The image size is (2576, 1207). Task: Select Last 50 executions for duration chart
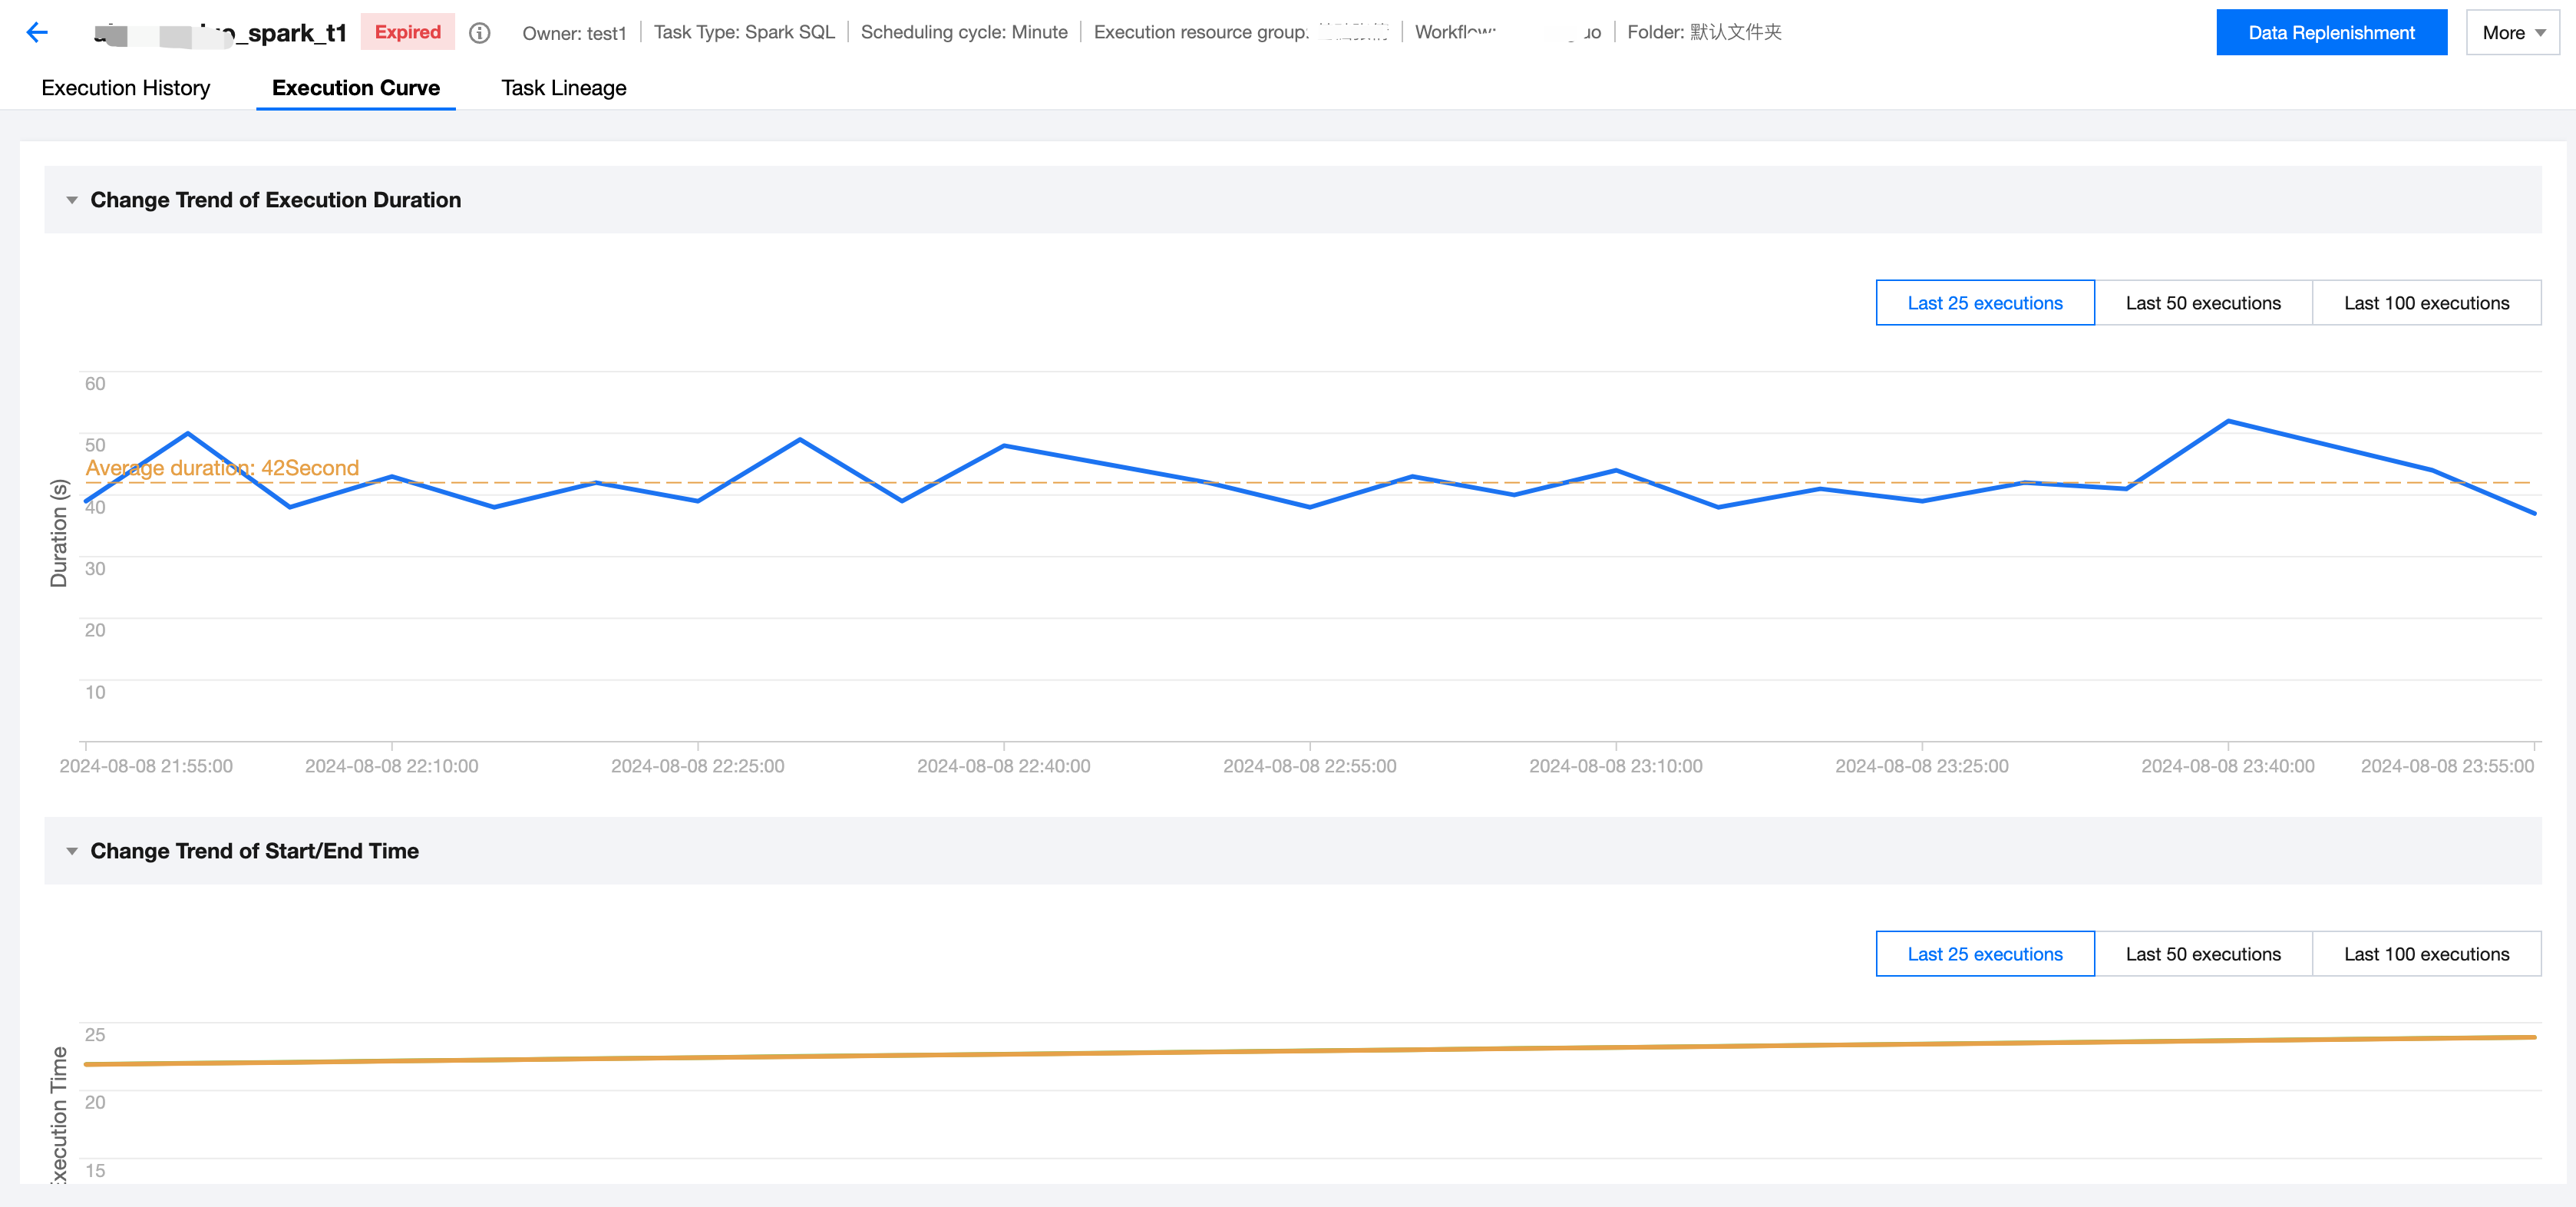2203,303
